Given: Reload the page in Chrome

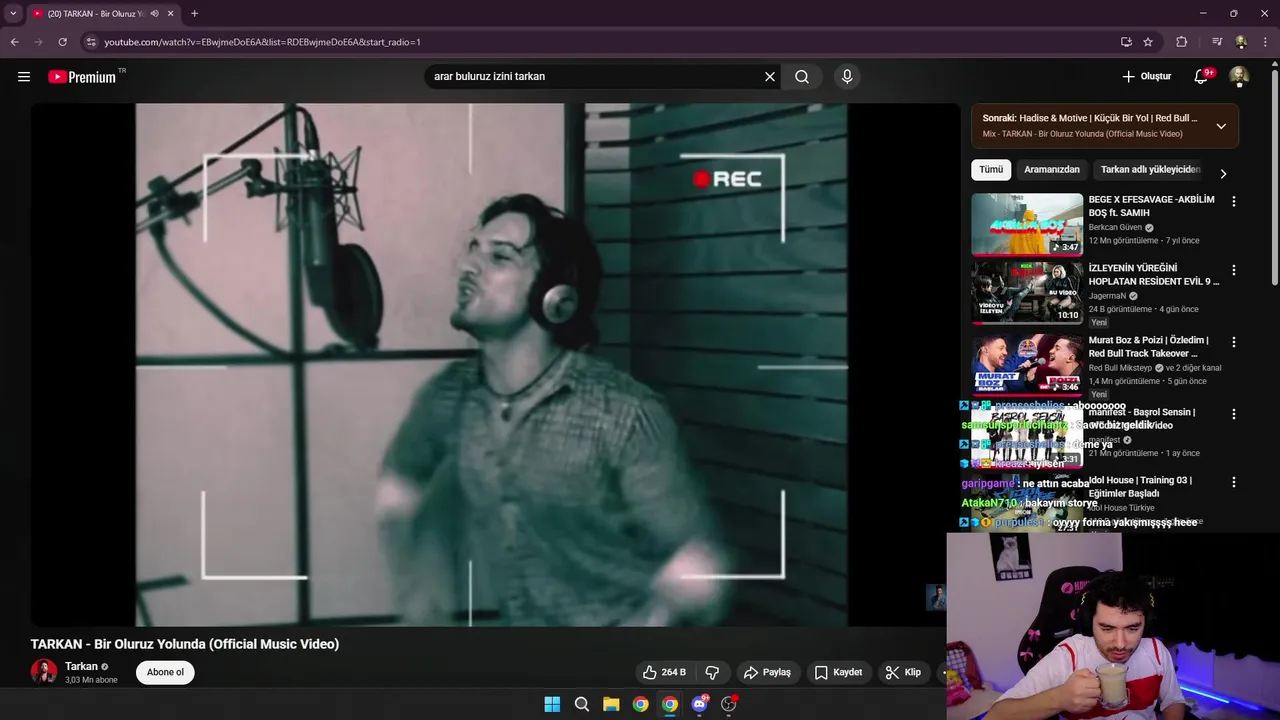Looking at the screenshot, I should click(62, 42).
